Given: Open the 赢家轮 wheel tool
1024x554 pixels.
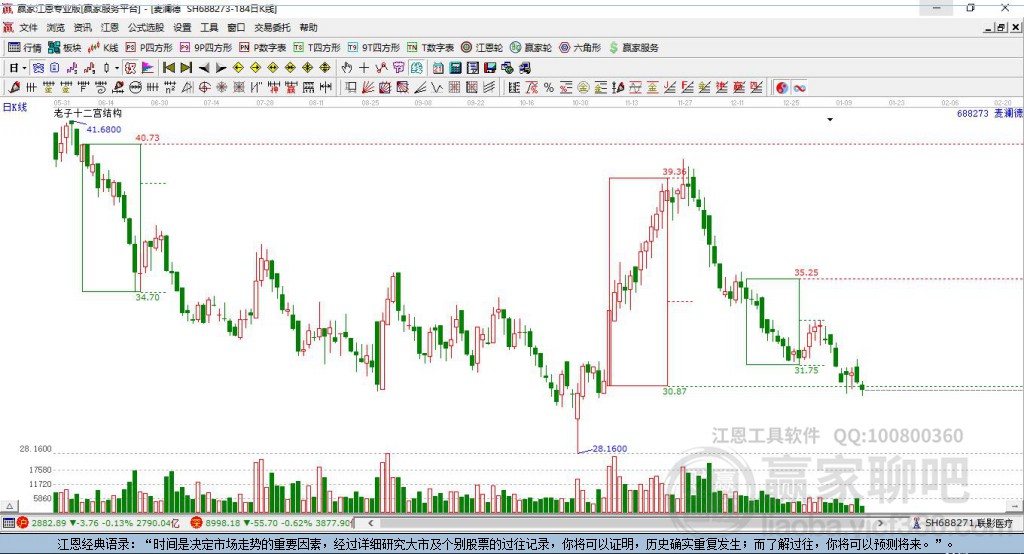Looking at the screenshot, I should (531, 48).
